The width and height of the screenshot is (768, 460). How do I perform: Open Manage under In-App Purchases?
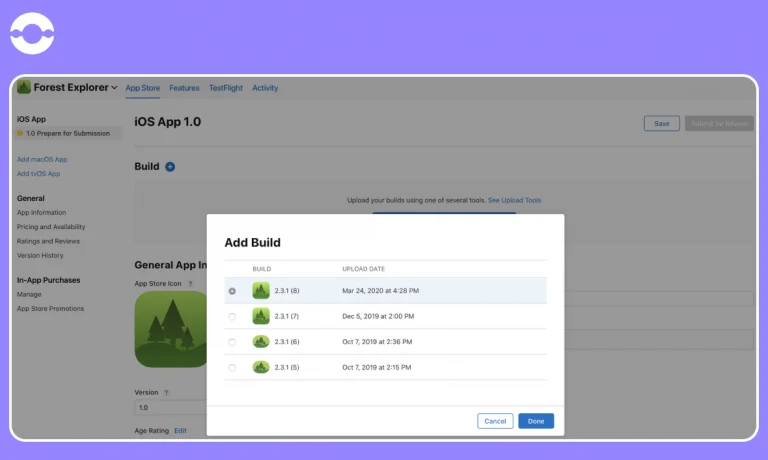(x=29, y=294)
